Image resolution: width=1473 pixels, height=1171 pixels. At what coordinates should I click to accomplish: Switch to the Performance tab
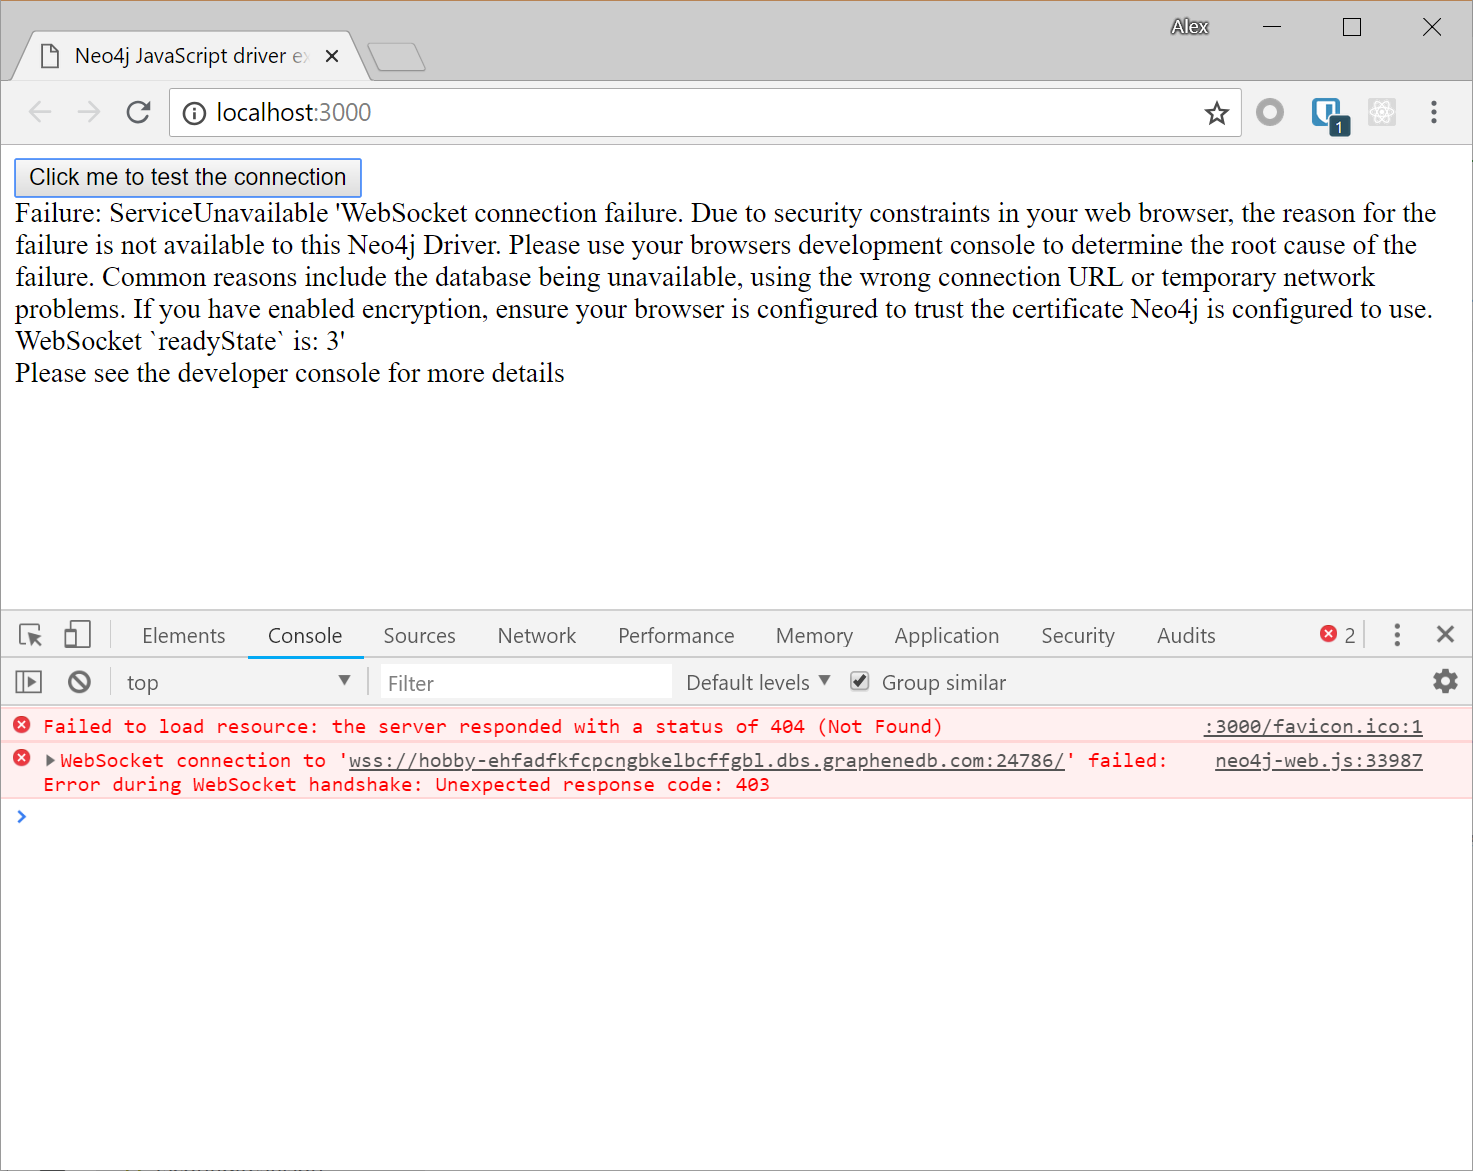tap(676, 635)
